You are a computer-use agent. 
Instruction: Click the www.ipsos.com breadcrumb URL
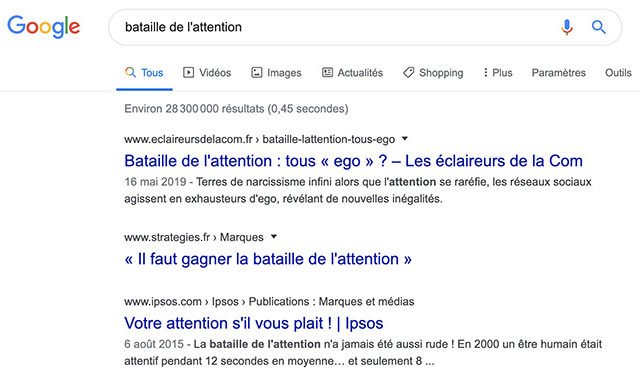pyautogui.click(x=269, y=301)
